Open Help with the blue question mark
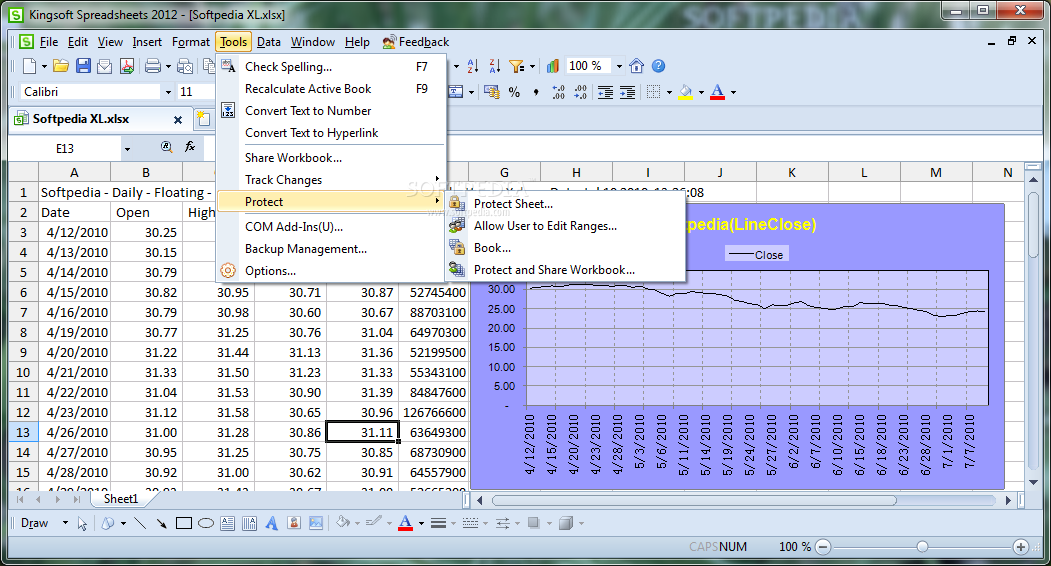 point(659,66)
